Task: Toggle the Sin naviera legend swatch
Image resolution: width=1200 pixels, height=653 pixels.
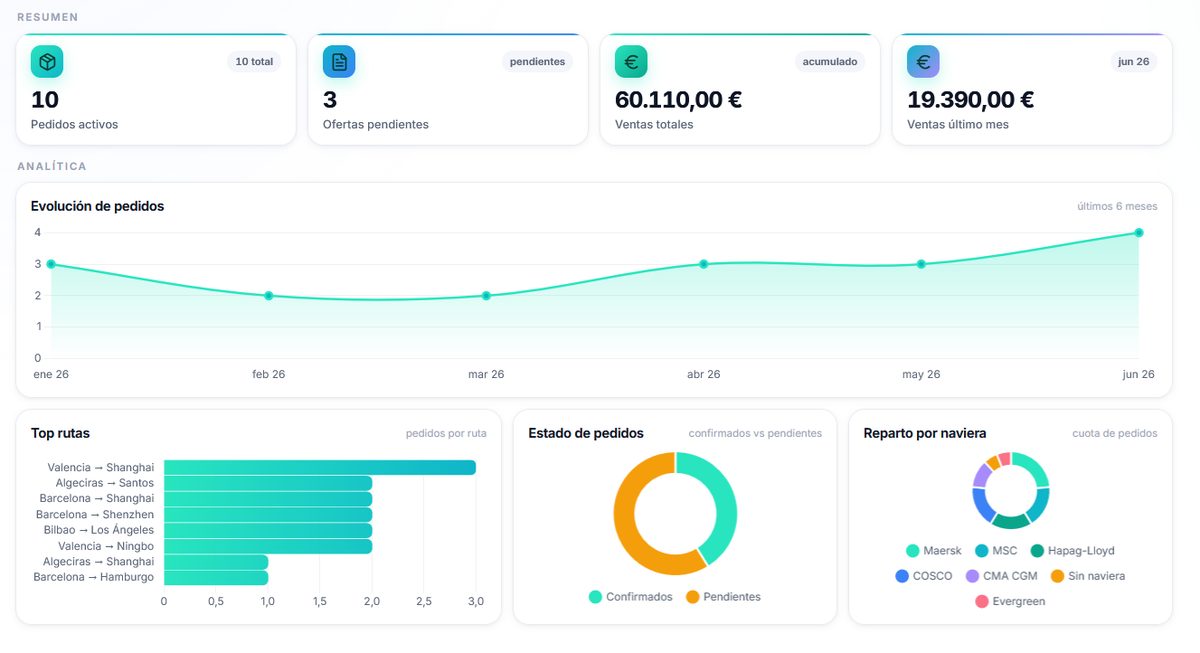Action: point(1057,576)
